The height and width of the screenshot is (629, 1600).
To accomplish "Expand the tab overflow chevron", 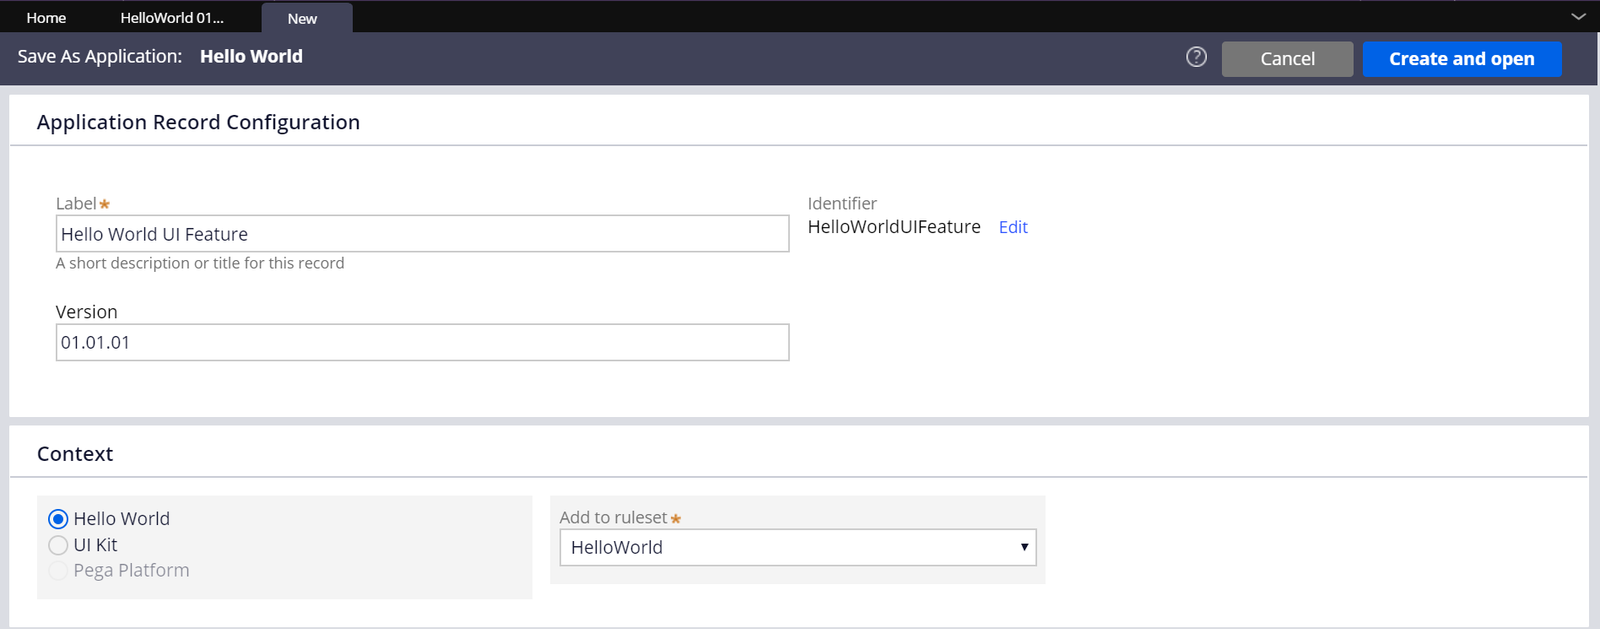I will 1578,17.
